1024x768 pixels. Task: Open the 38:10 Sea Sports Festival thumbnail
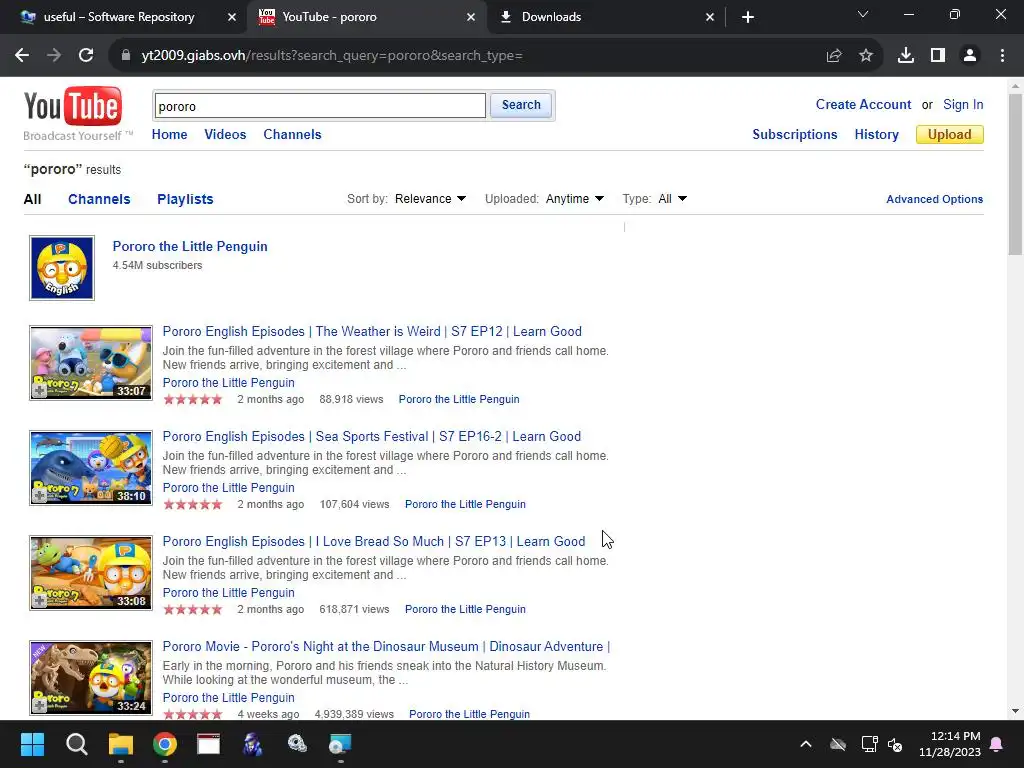[x=91, y=468]
